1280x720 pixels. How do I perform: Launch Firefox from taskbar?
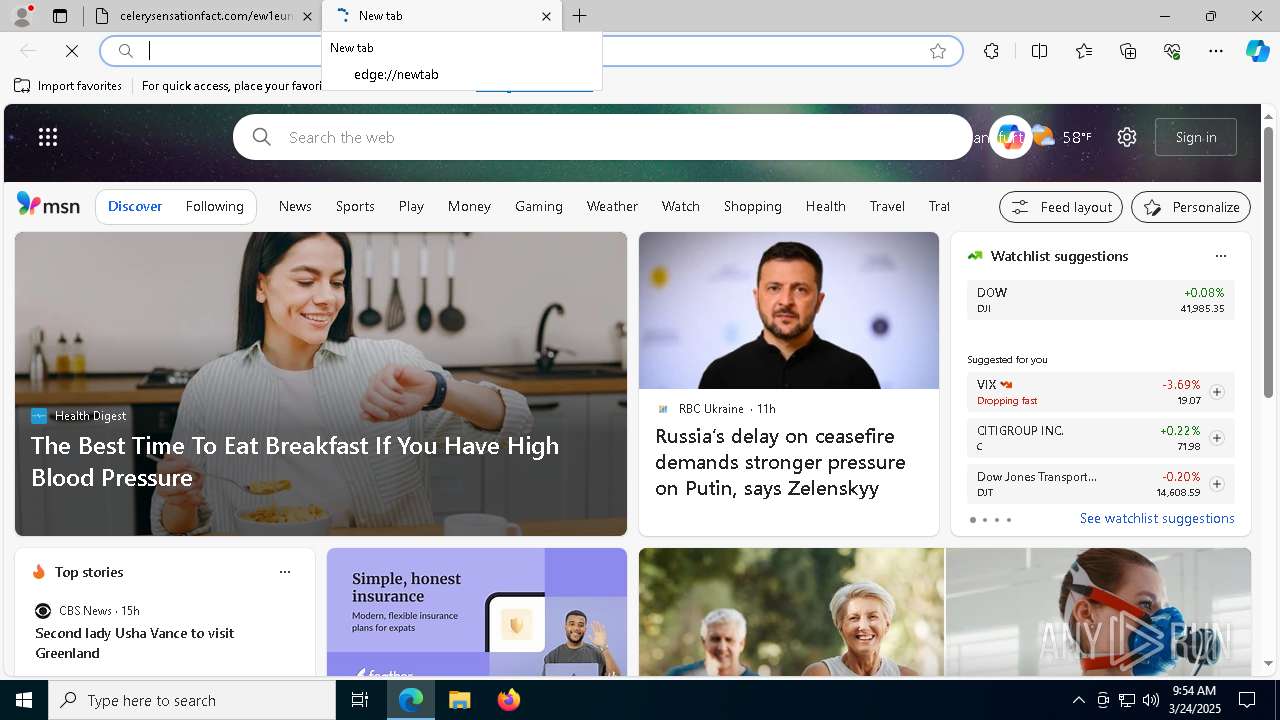tap(509, 700)
